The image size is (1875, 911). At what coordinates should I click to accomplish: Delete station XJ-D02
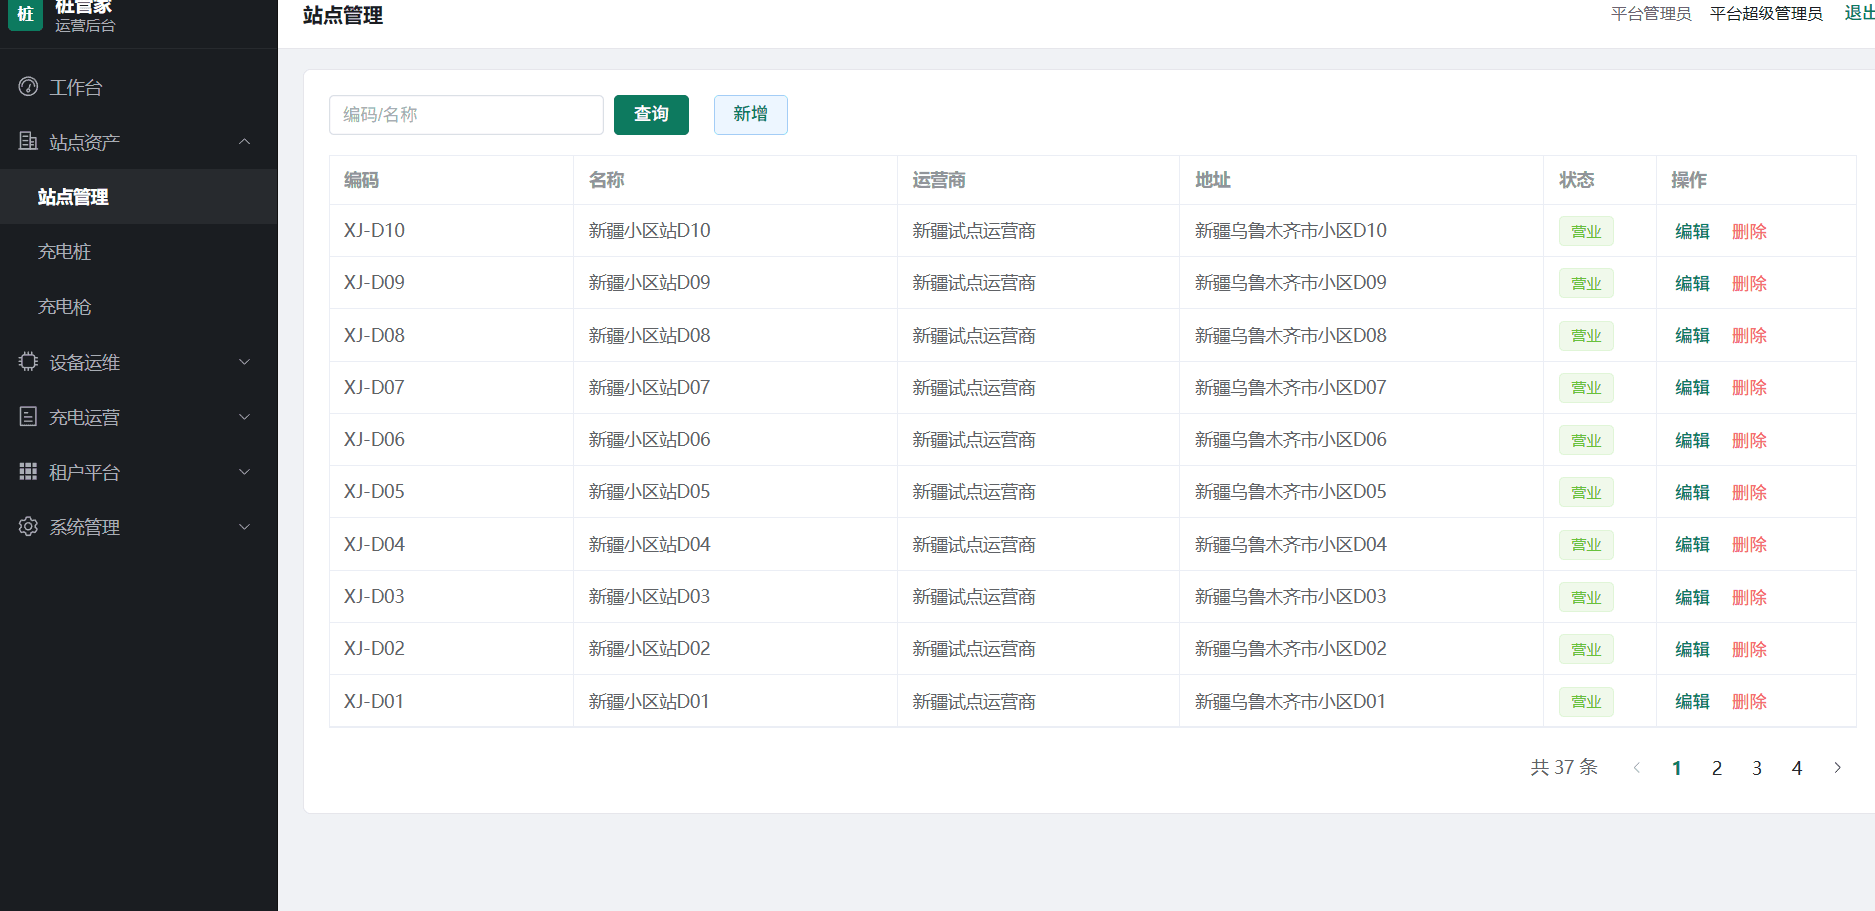1749,649
